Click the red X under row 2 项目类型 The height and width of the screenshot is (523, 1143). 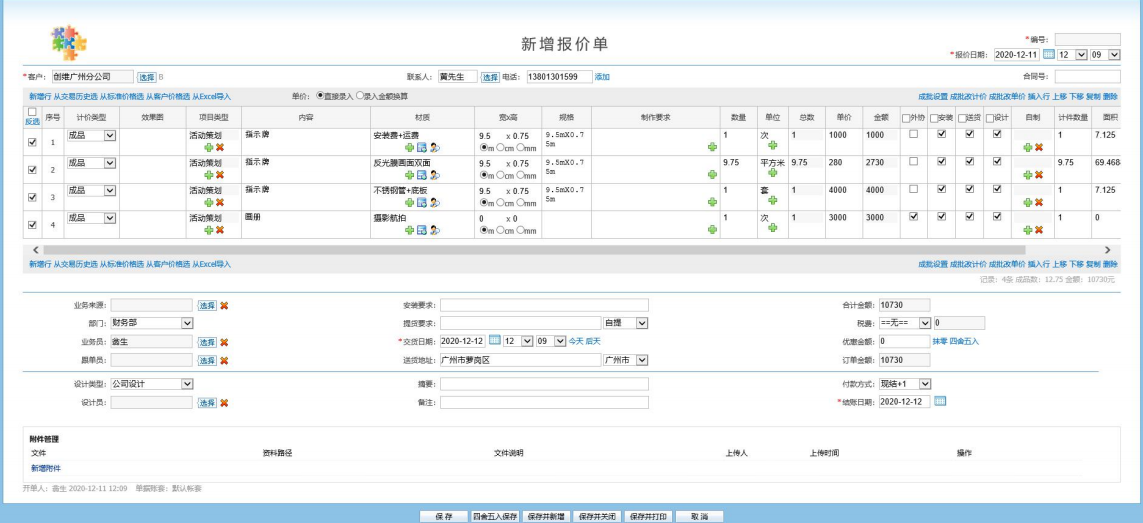pyautogui.click(x=219, y=175)
